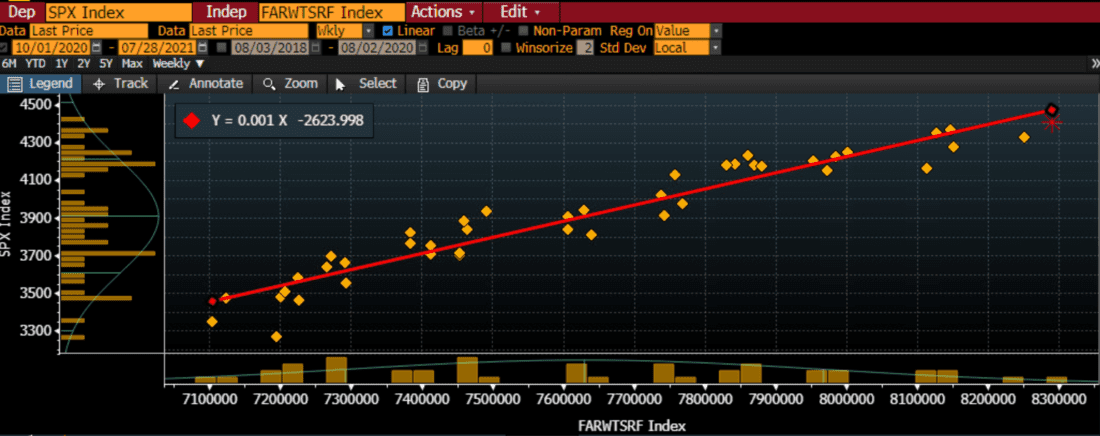Toggle the Beta +/- checkbox

tap(448, 31)
